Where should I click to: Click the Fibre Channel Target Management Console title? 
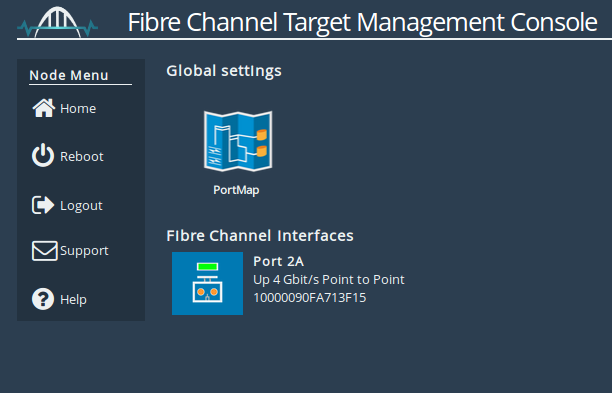pyautogui.click(x=362, y=22)
